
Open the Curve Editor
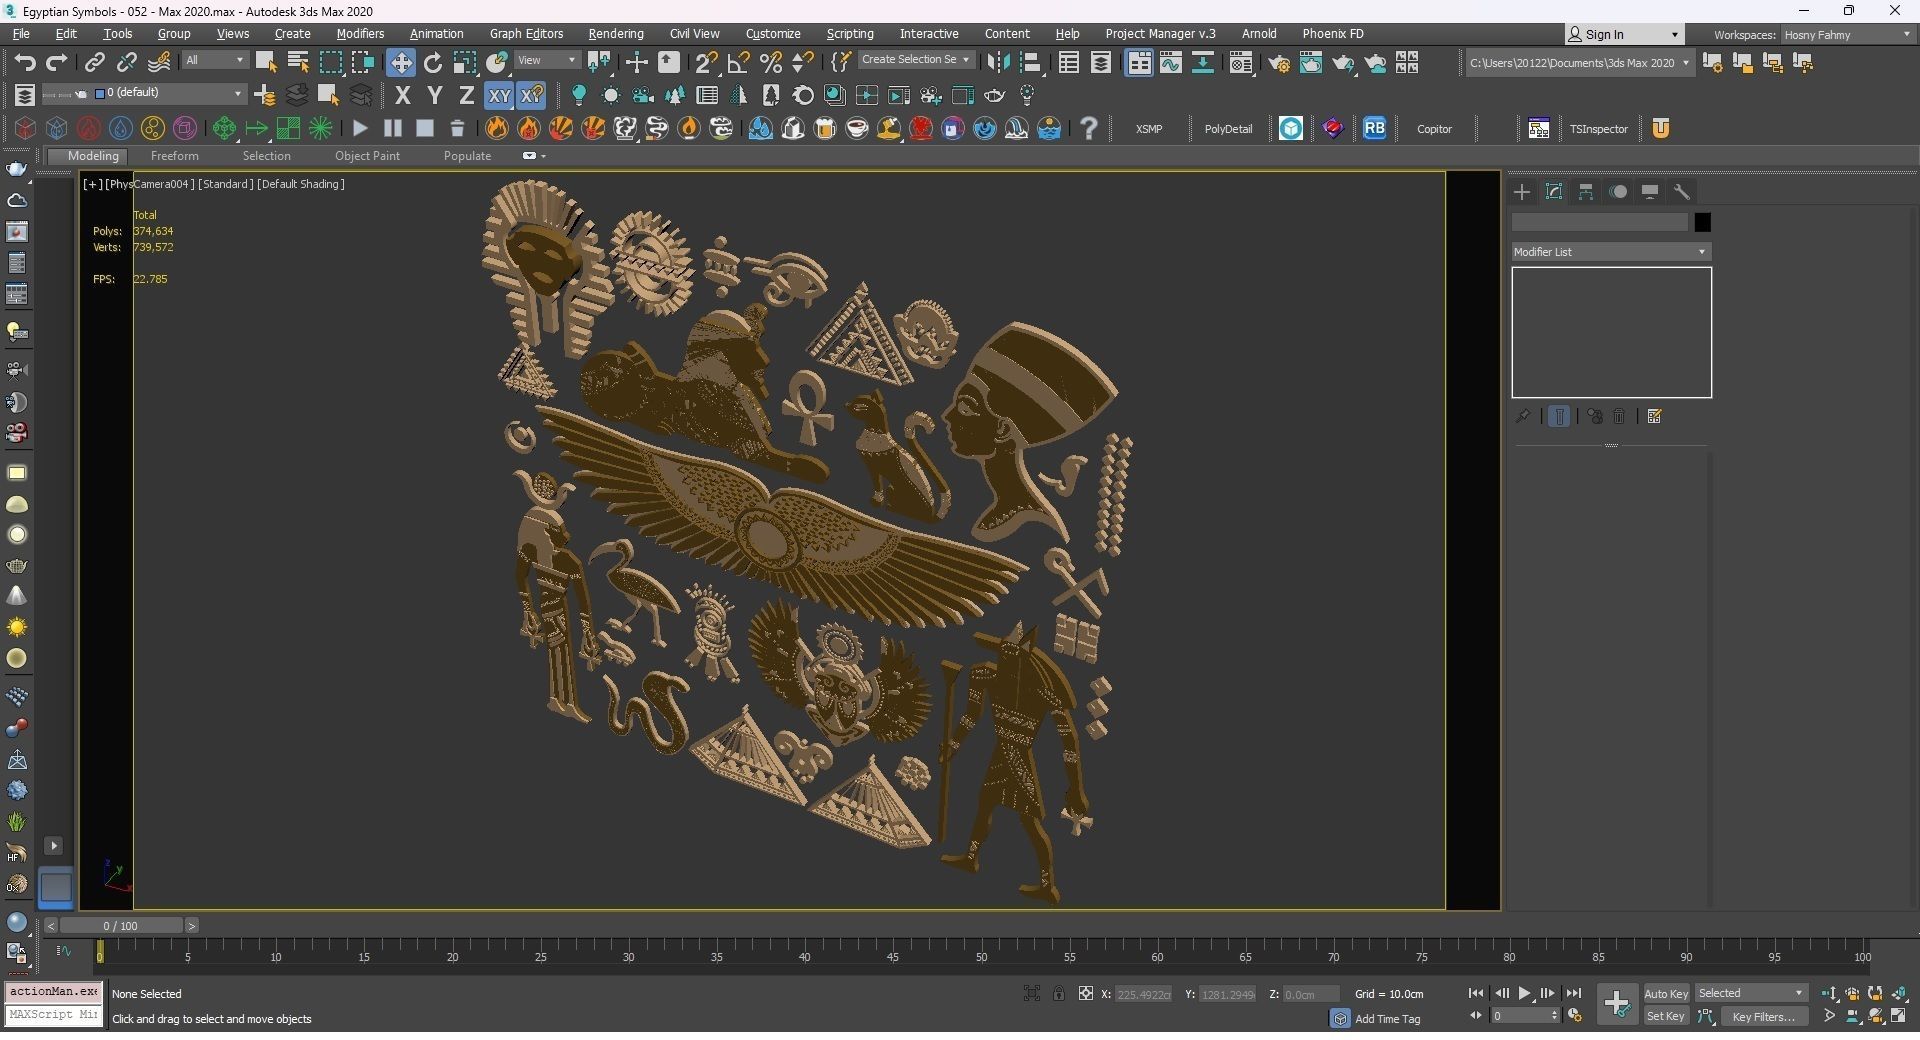click(x=1171, y=62)
